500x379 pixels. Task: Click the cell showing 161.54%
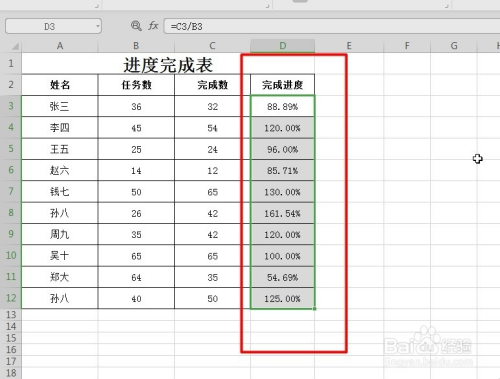[x=282, y=213]
